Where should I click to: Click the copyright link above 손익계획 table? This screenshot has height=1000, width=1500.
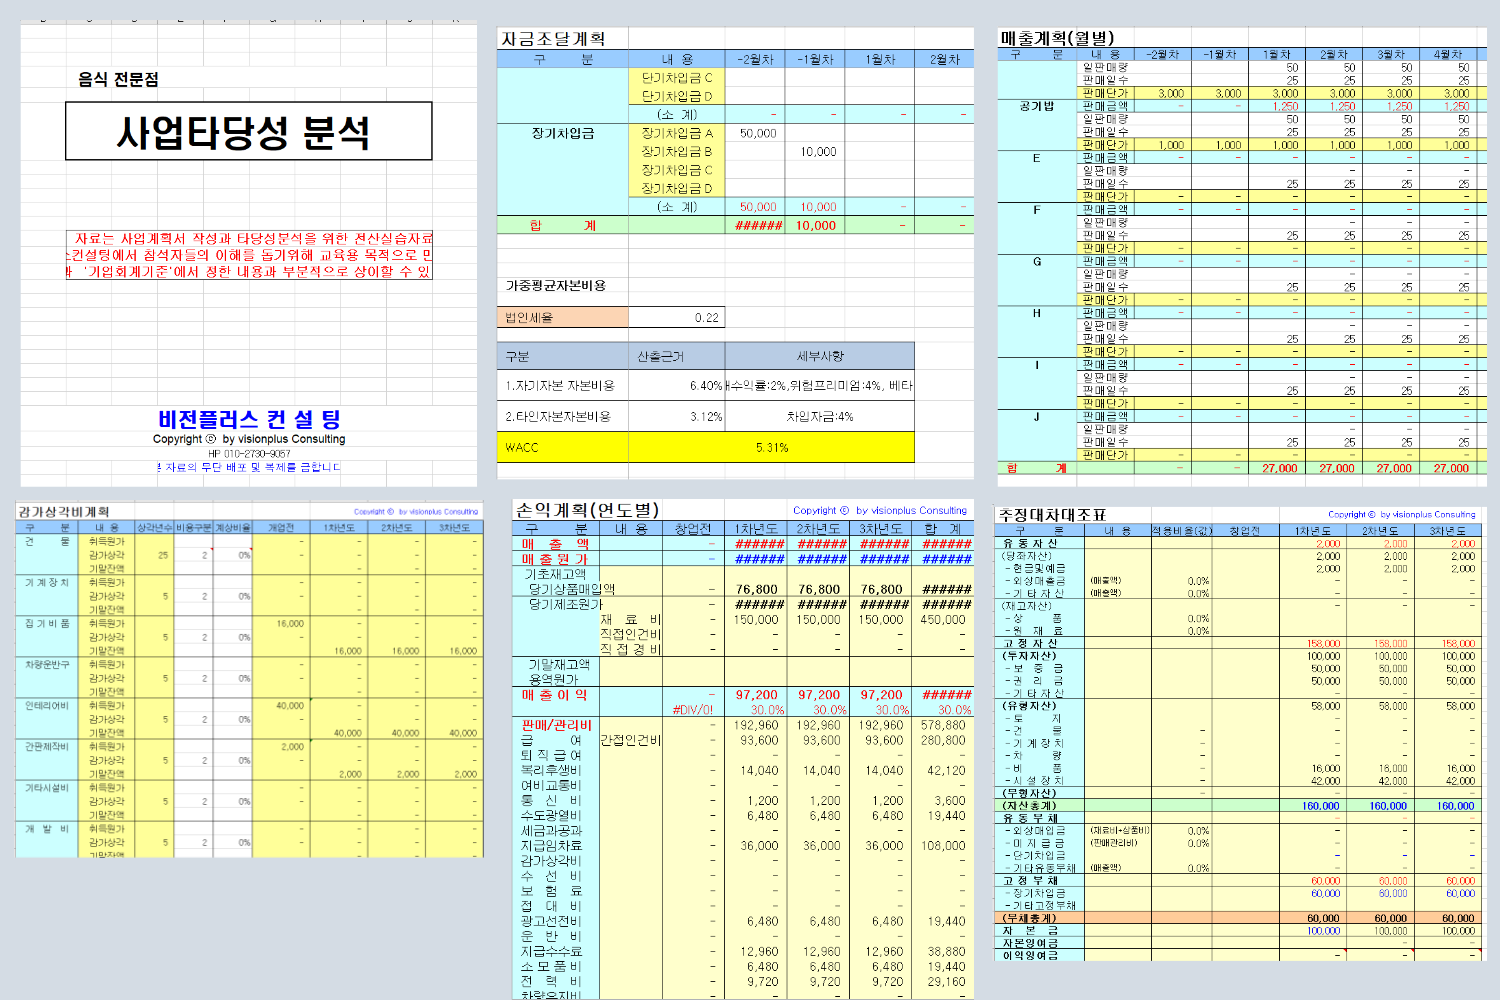pyautogui.click(x=879, y=510)
